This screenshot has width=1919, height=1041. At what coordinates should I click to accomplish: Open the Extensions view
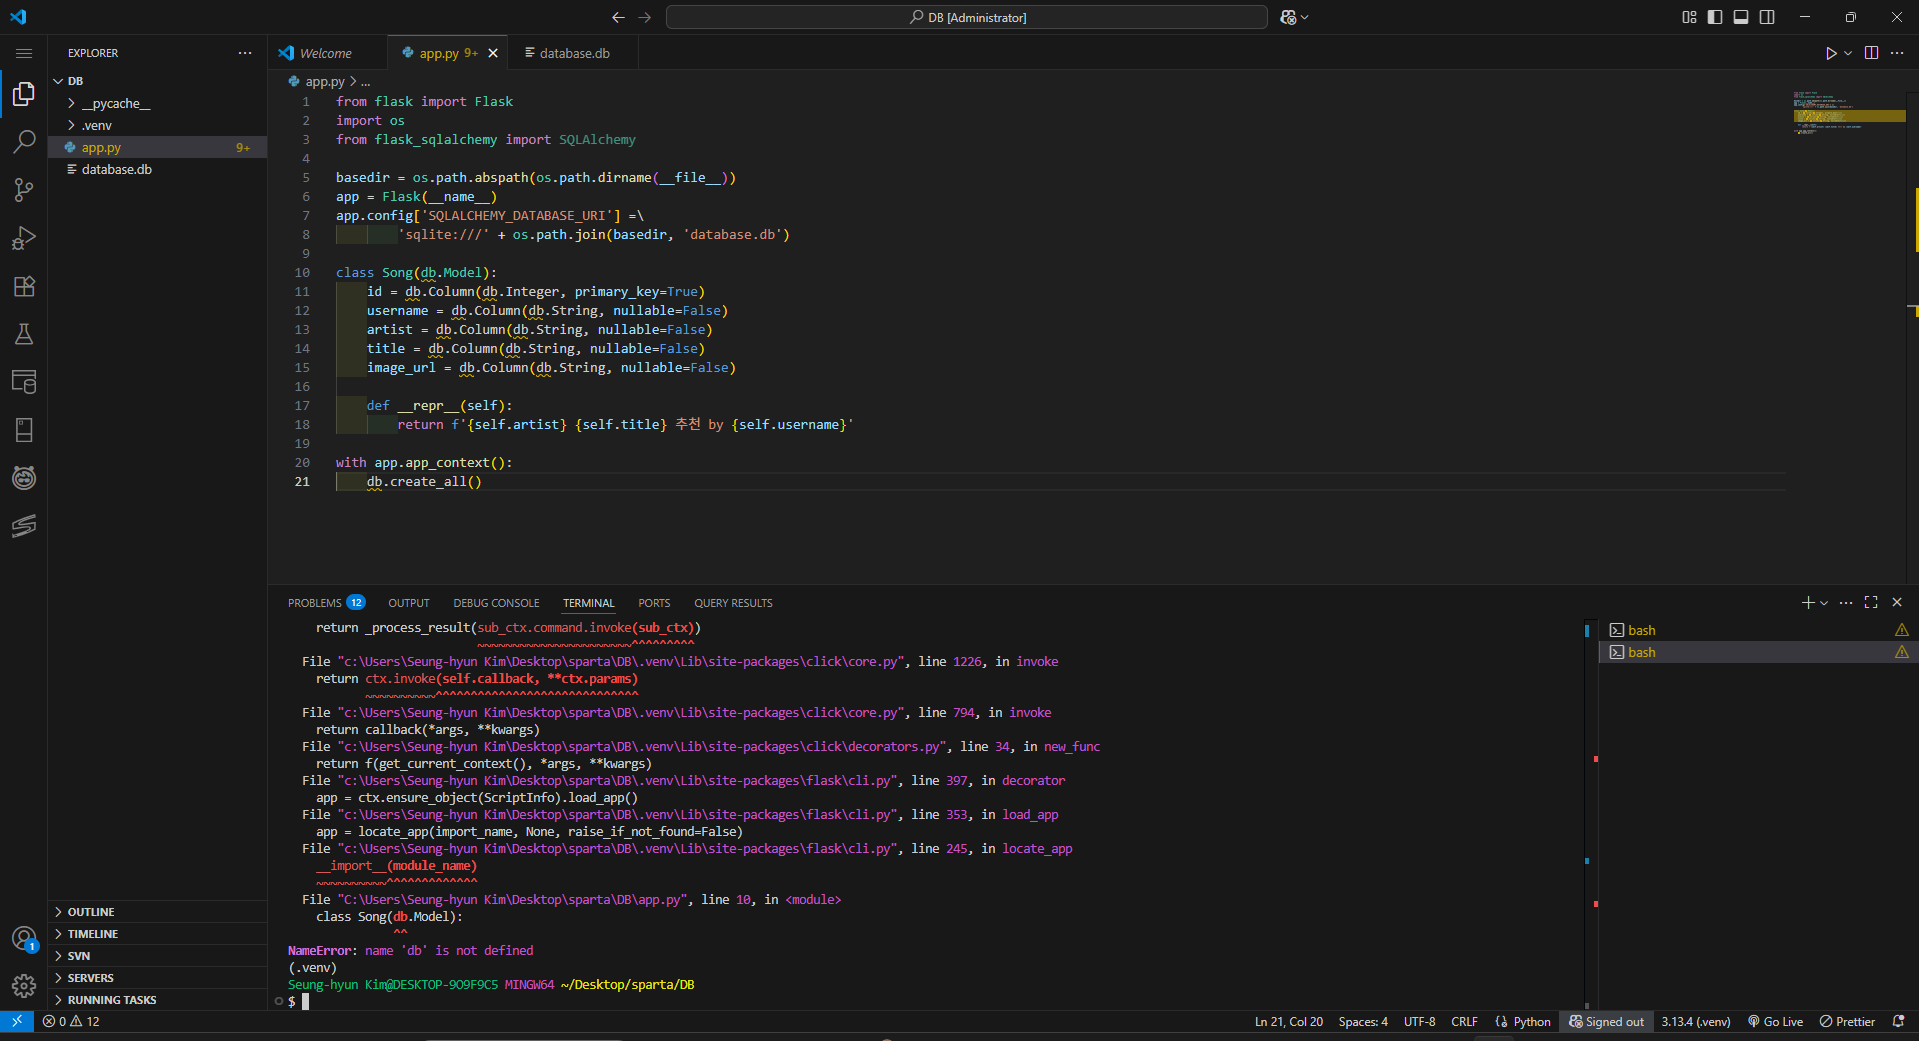click(x=24, y=286)
